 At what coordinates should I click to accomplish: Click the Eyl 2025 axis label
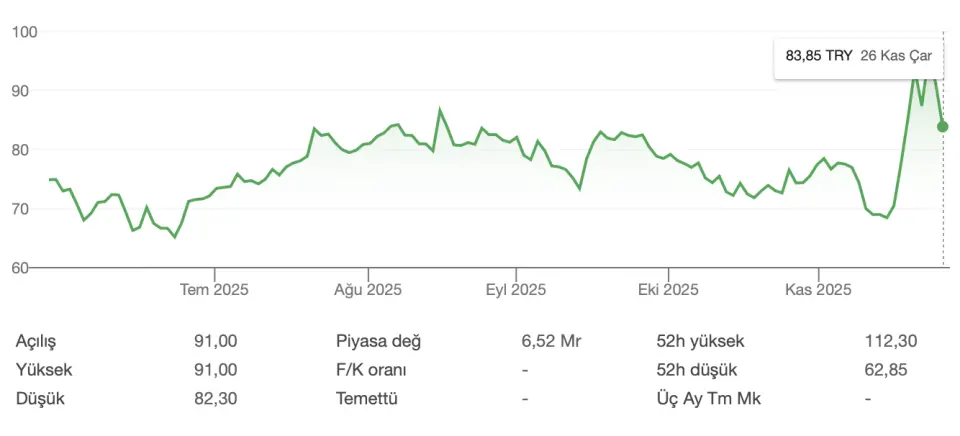[x=516, y=290]
